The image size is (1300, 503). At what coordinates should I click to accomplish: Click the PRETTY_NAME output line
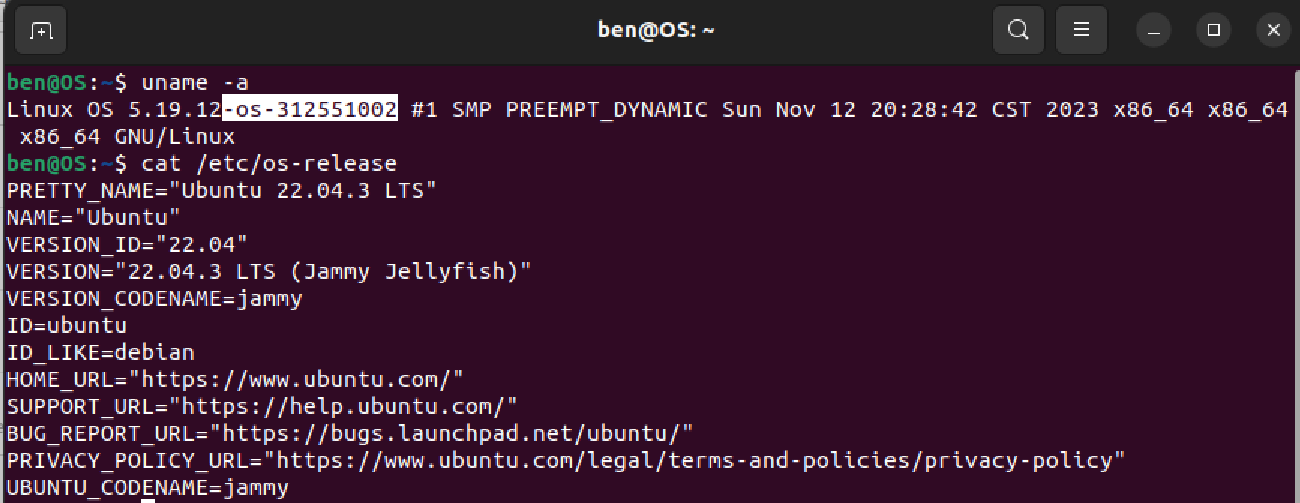coord(222,190)
